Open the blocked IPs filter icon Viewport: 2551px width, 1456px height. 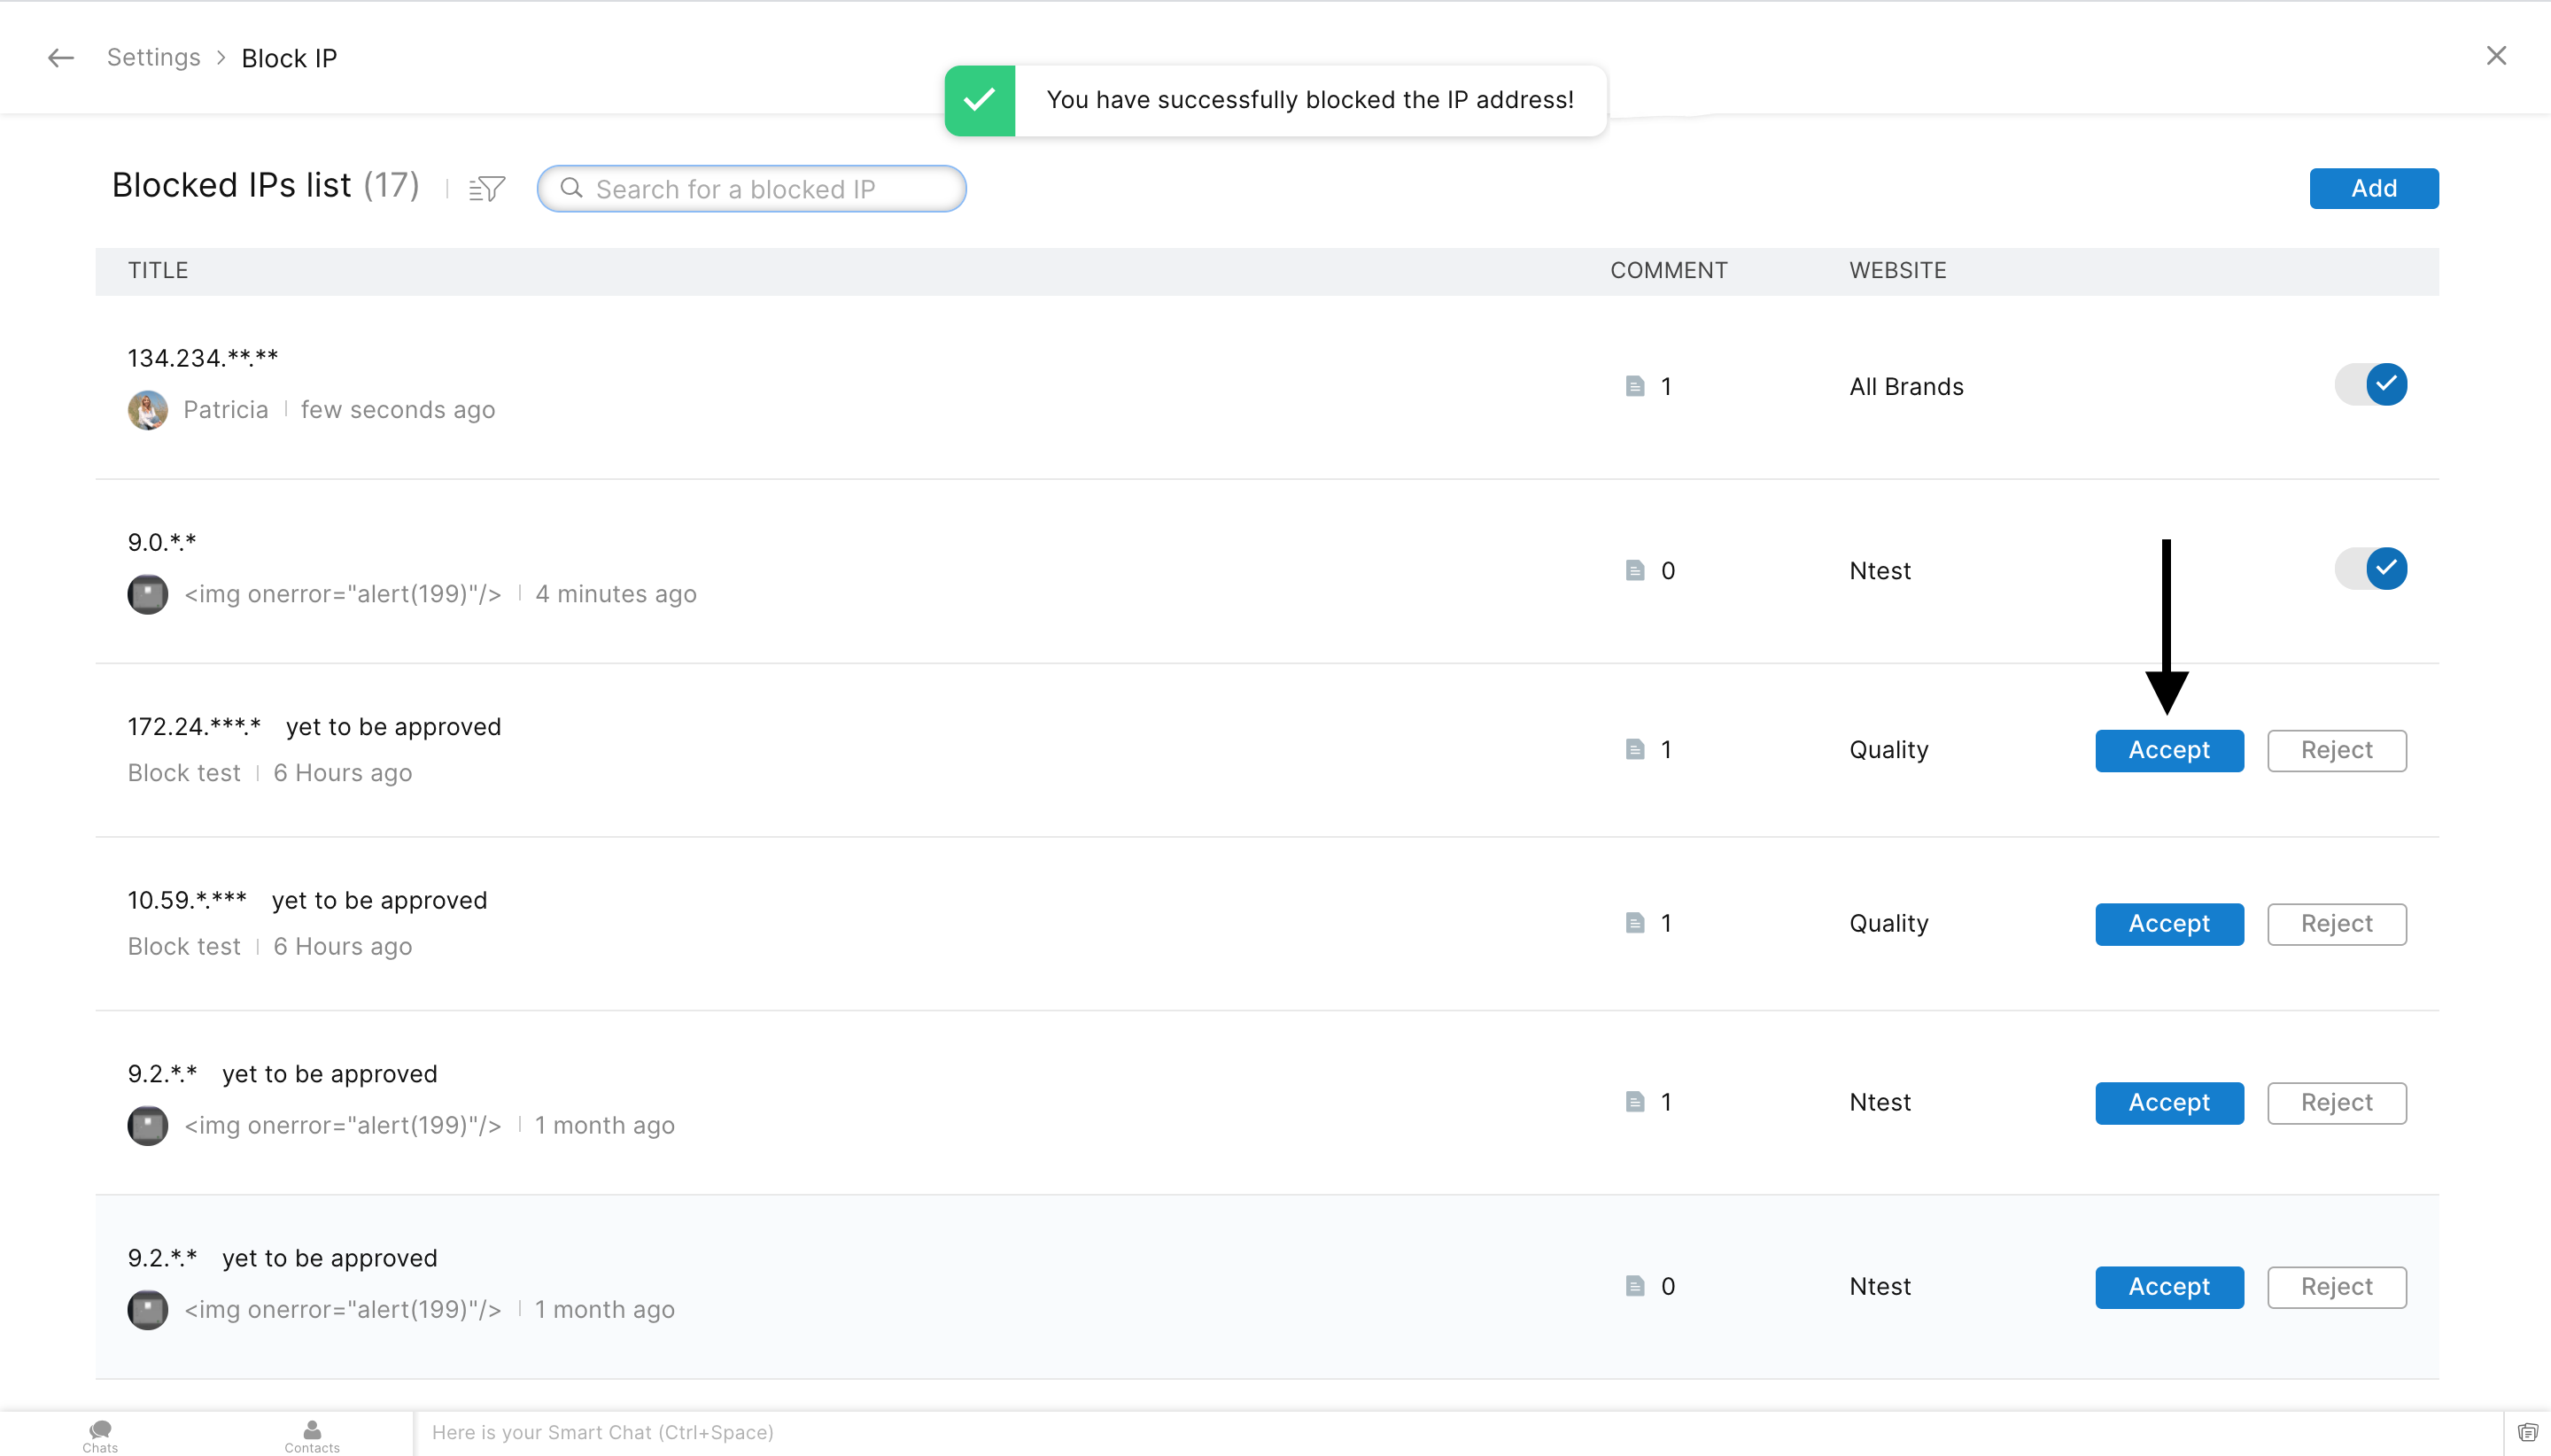coord(487,189)
